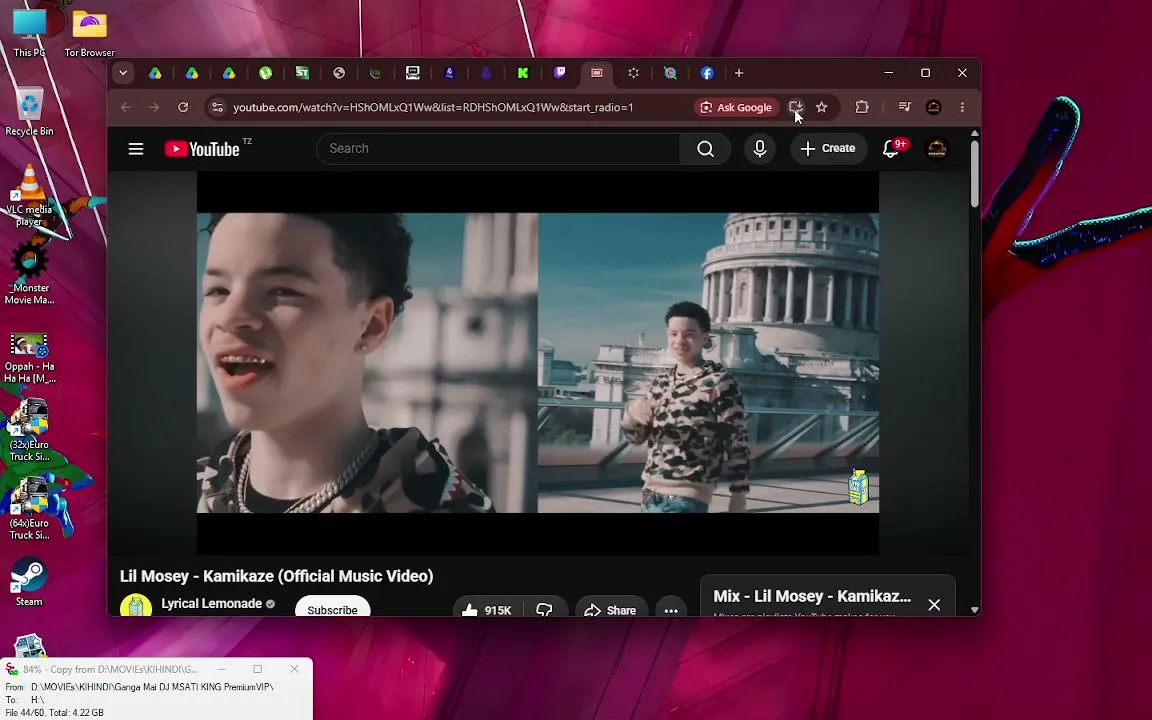Click the scrollbar down arrow in browser
1152x720 pixels.
974,609
